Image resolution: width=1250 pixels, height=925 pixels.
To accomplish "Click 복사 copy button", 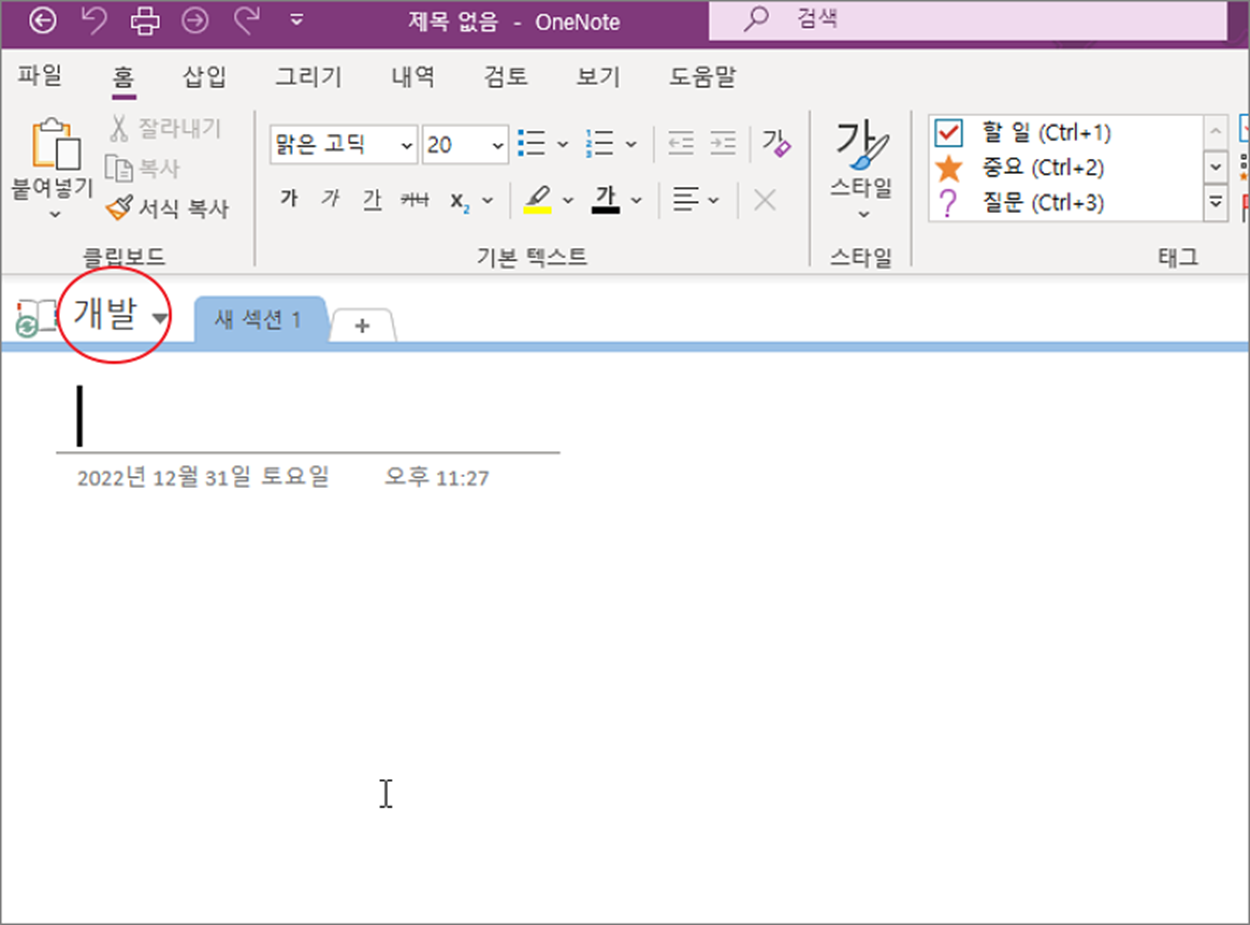I will pos(143,168).
